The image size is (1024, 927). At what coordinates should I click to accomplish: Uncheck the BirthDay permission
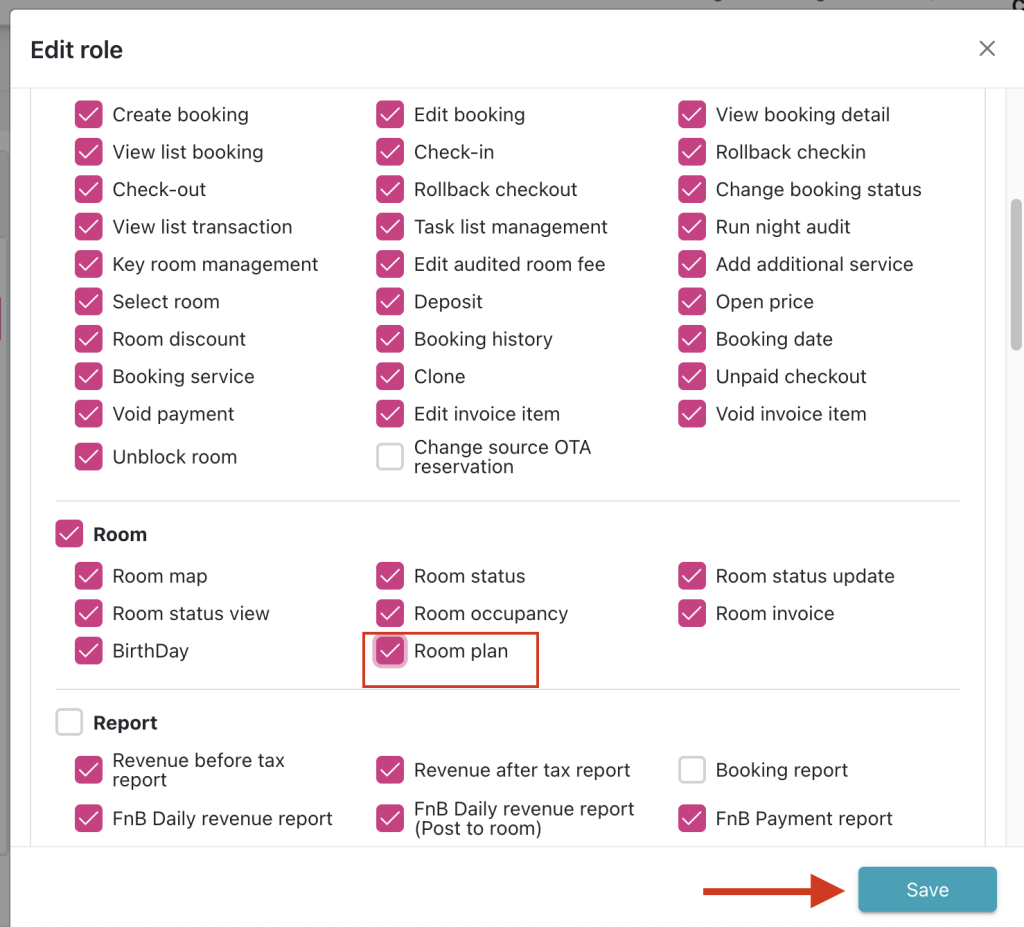pos(89,651)
